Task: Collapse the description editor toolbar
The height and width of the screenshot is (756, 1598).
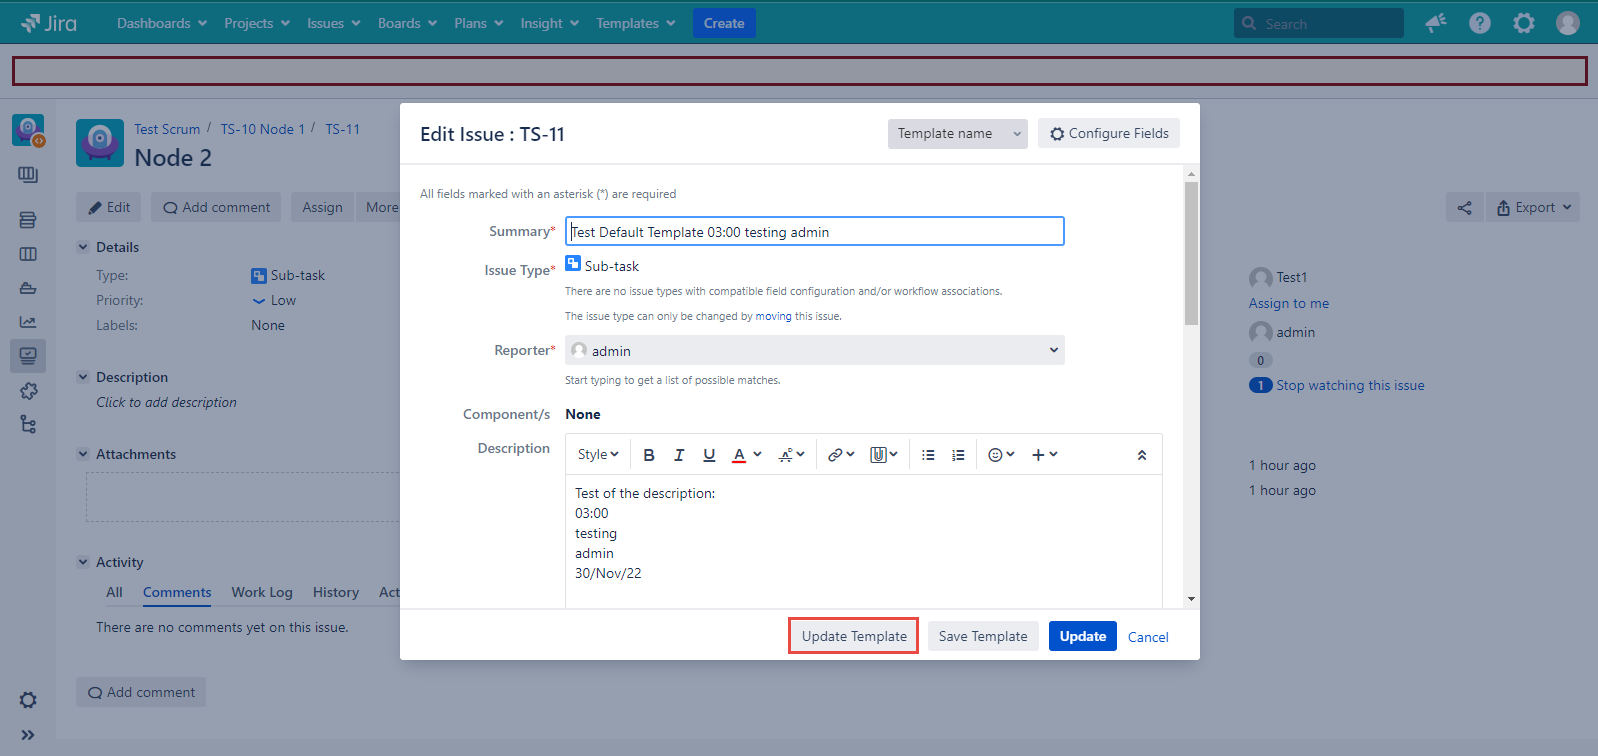Action: [1141, 455]
